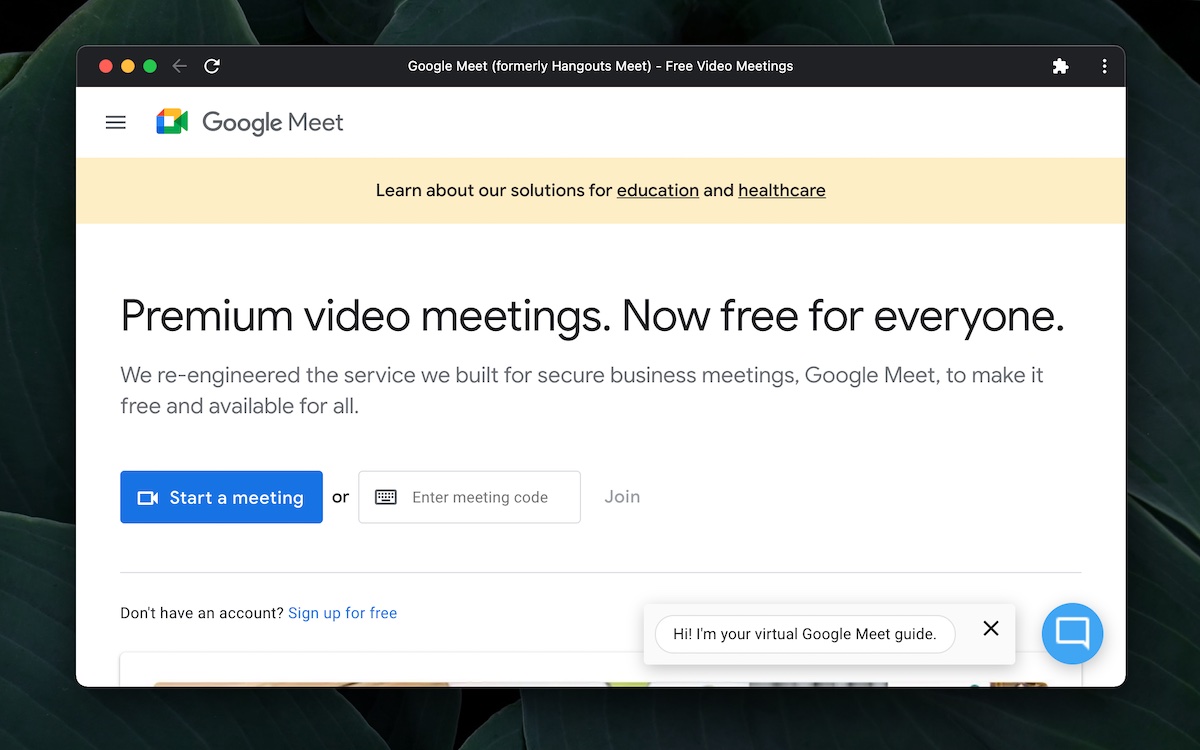Reload the current page

click(212, 65)
